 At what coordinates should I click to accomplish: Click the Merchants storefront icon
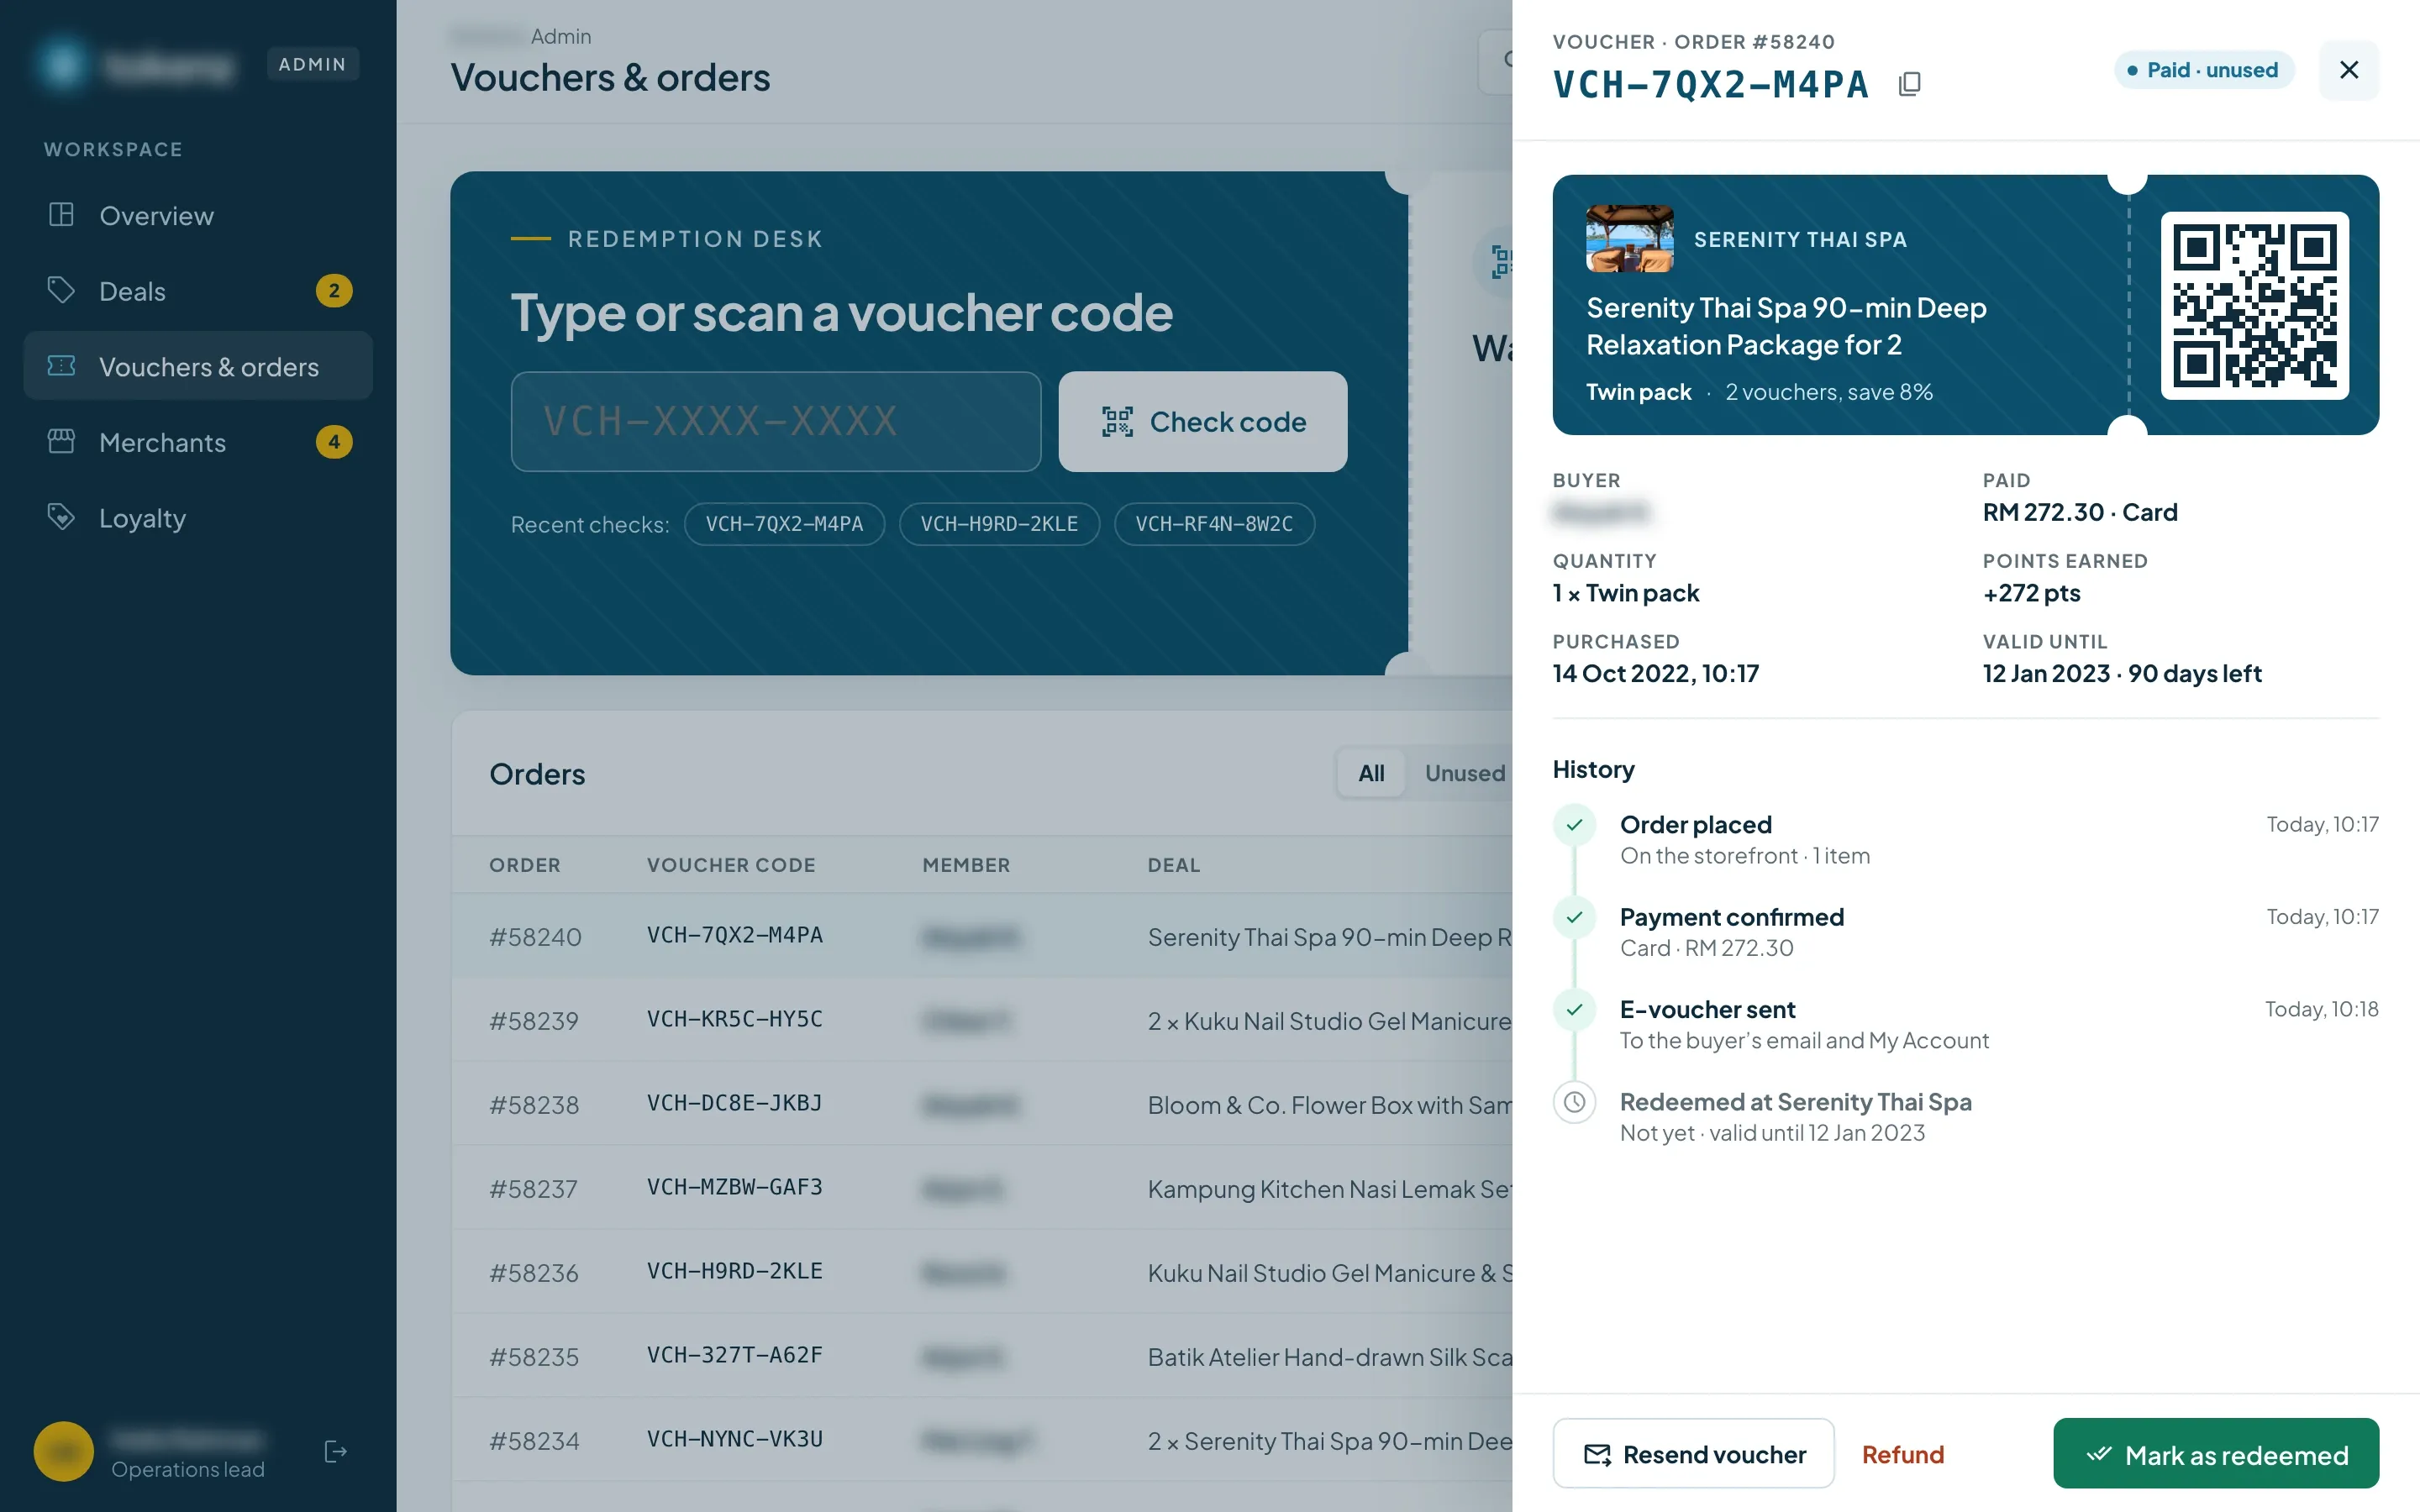(61, 442)
